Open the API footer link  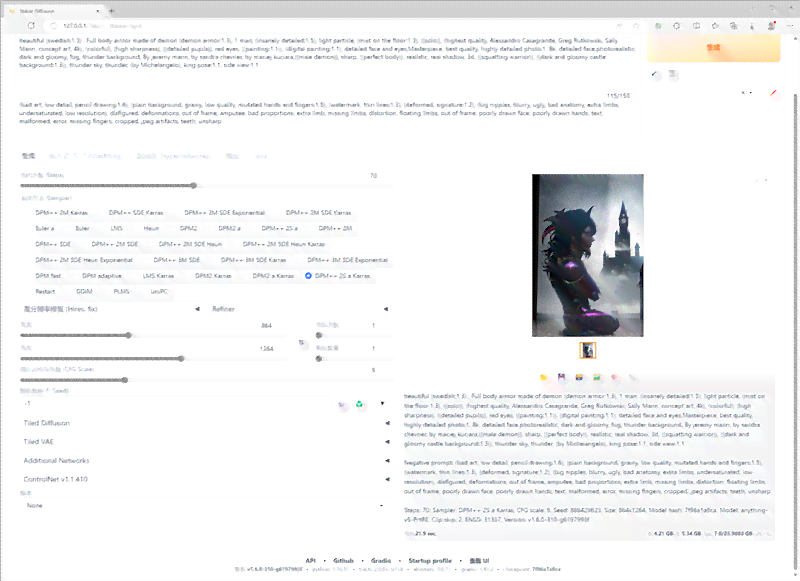(310, 561)
